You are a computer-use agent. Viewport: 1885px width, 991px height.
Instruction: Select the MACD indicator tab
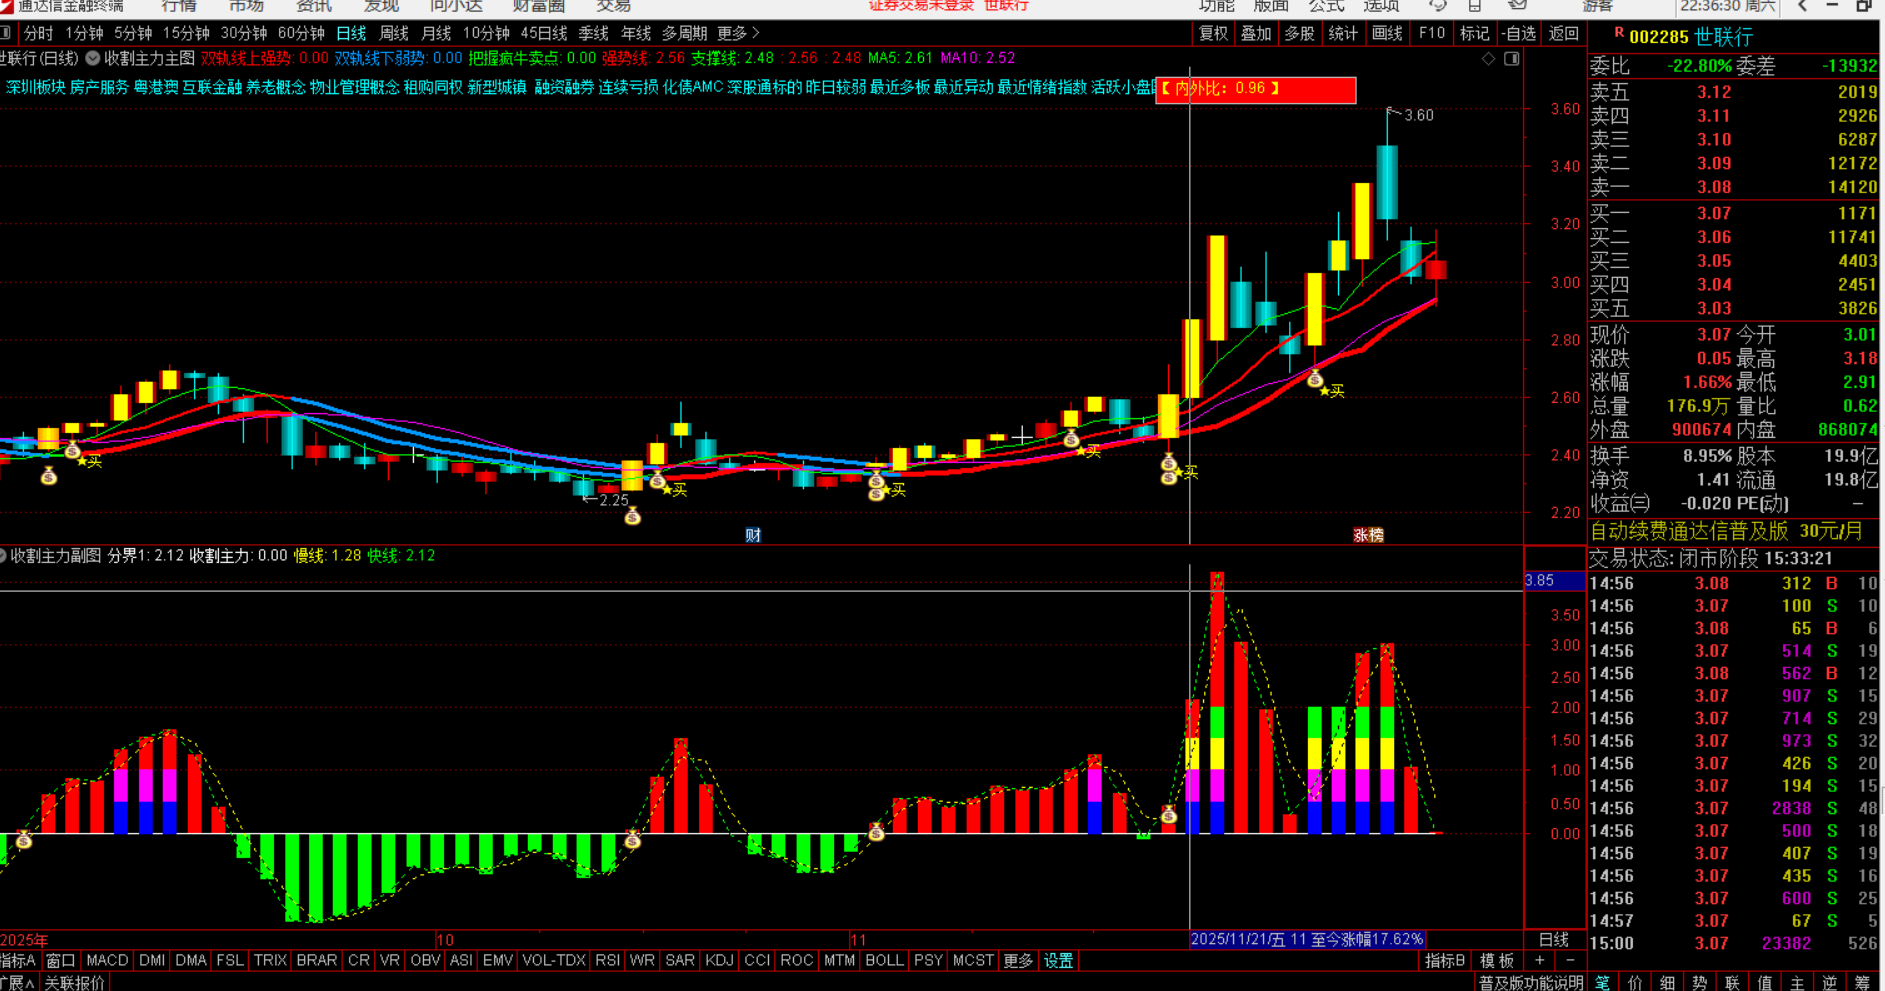[107, 960]
